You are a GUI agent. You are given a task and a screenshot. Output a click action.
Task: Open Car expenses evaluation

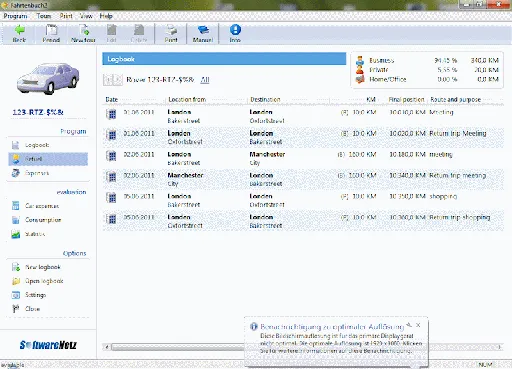(48, 206)
